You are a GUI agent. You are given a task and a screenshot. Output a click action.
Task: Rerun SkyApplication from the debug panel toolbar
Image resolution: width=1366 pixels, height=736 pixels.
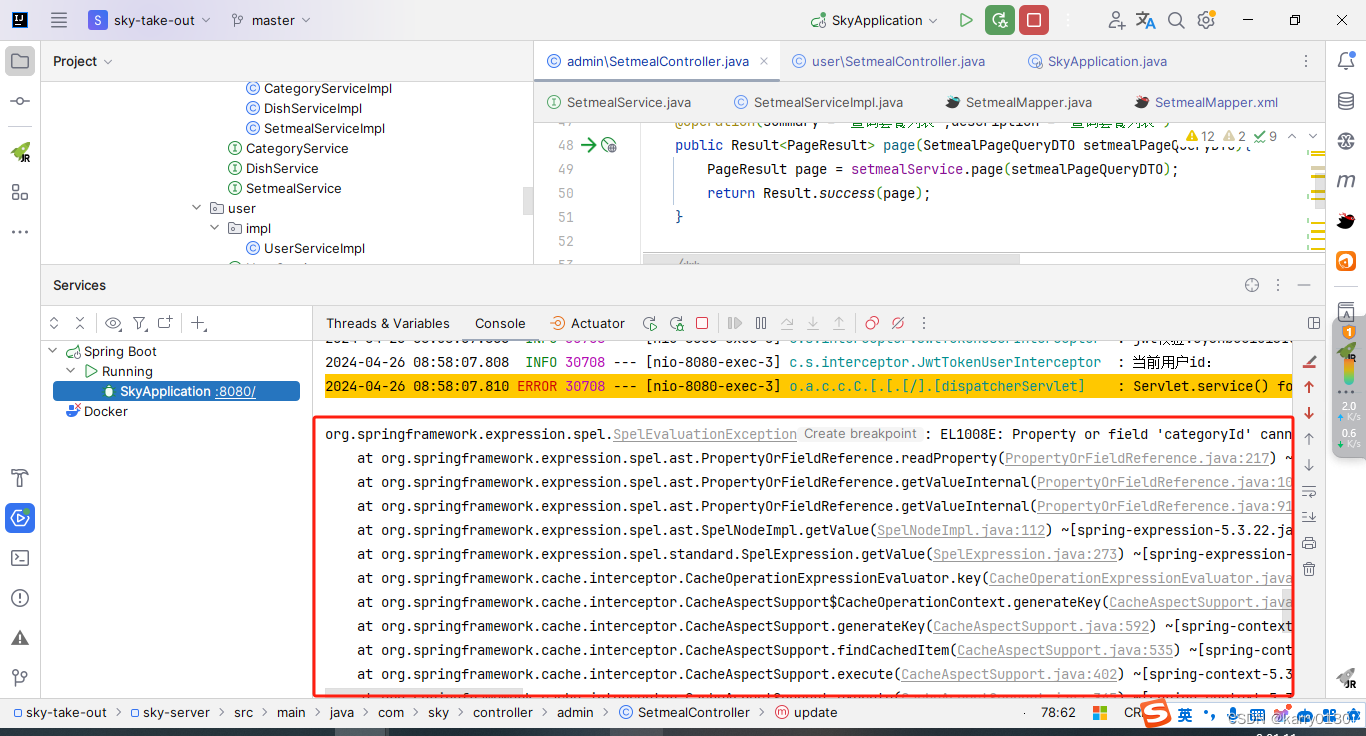point(649,323)
